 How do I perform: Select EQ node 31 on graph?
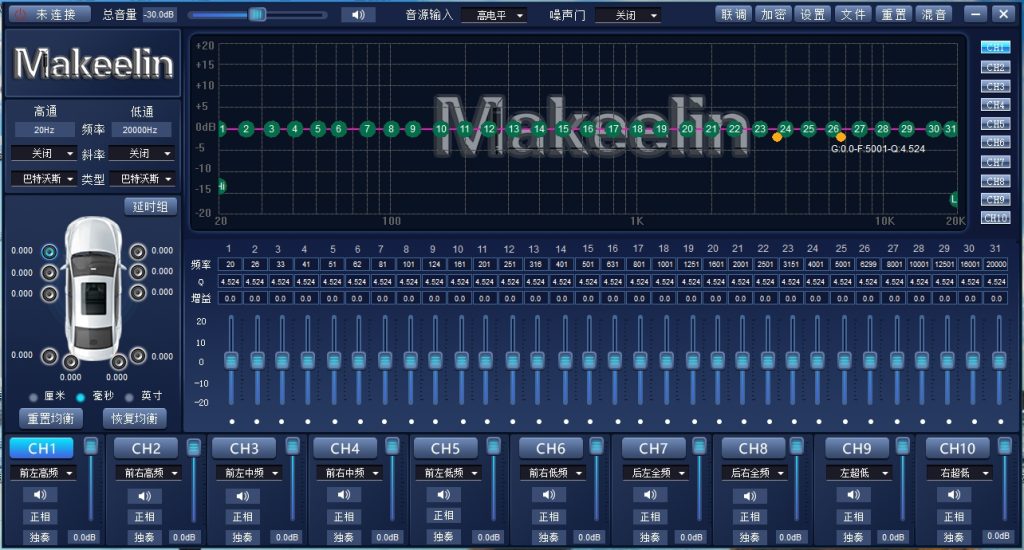point(950,129)
